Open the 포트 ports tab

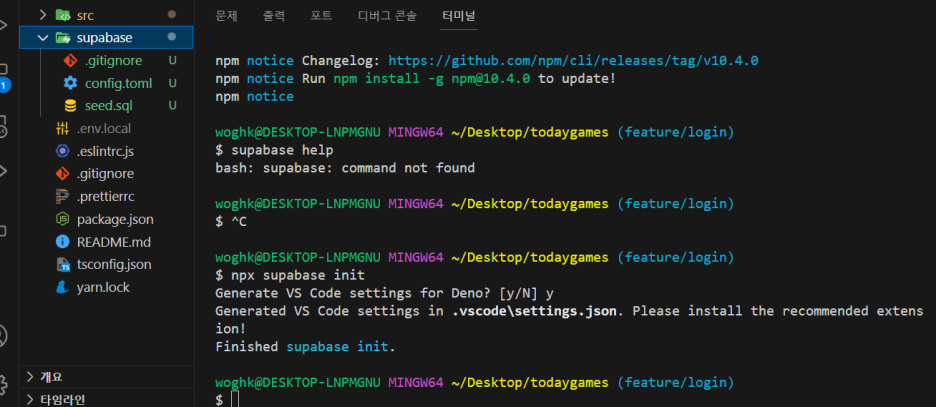pos(321,16)
